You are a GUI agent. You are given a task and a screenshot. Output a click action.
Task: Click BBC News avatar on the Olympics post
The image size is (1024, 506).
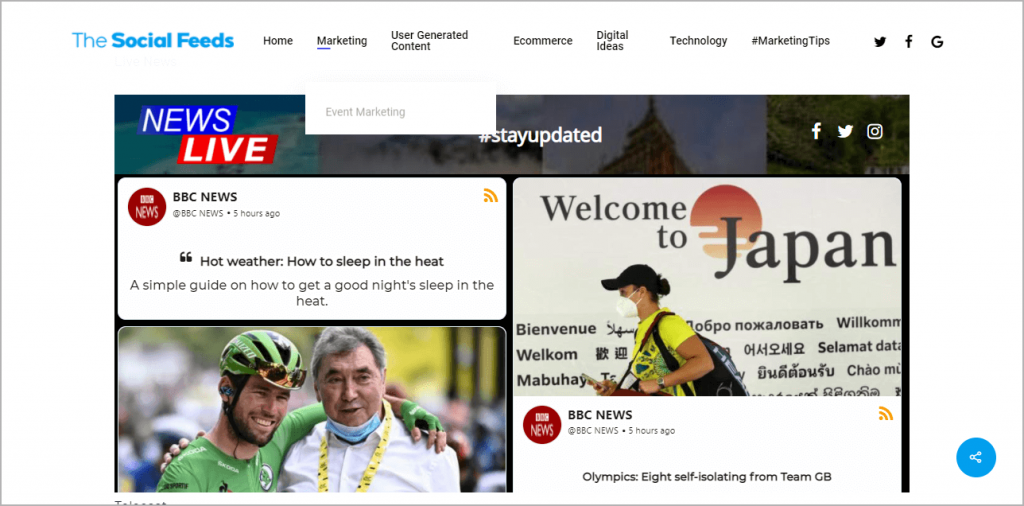pyautogui.click(x=542, y=425)
